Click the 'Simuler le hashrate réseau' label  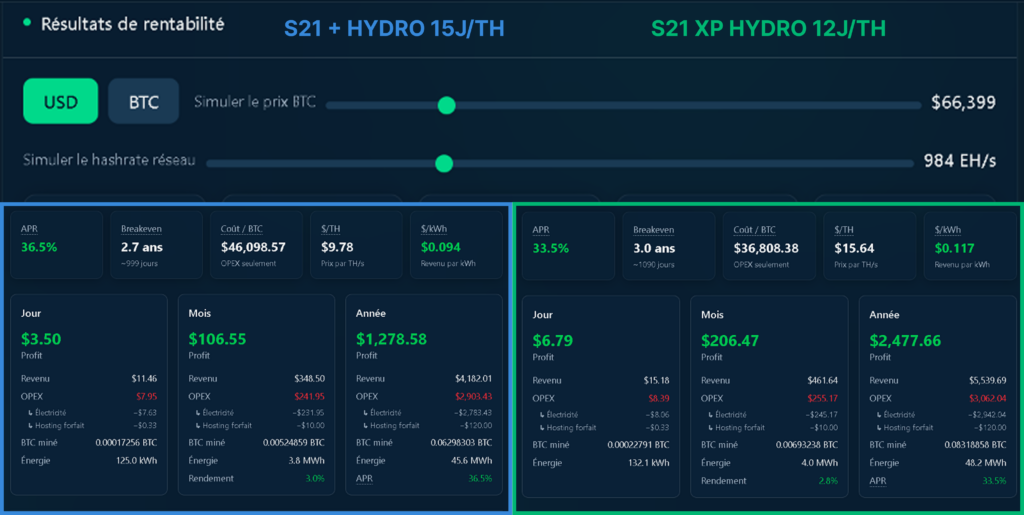(109, 161)
